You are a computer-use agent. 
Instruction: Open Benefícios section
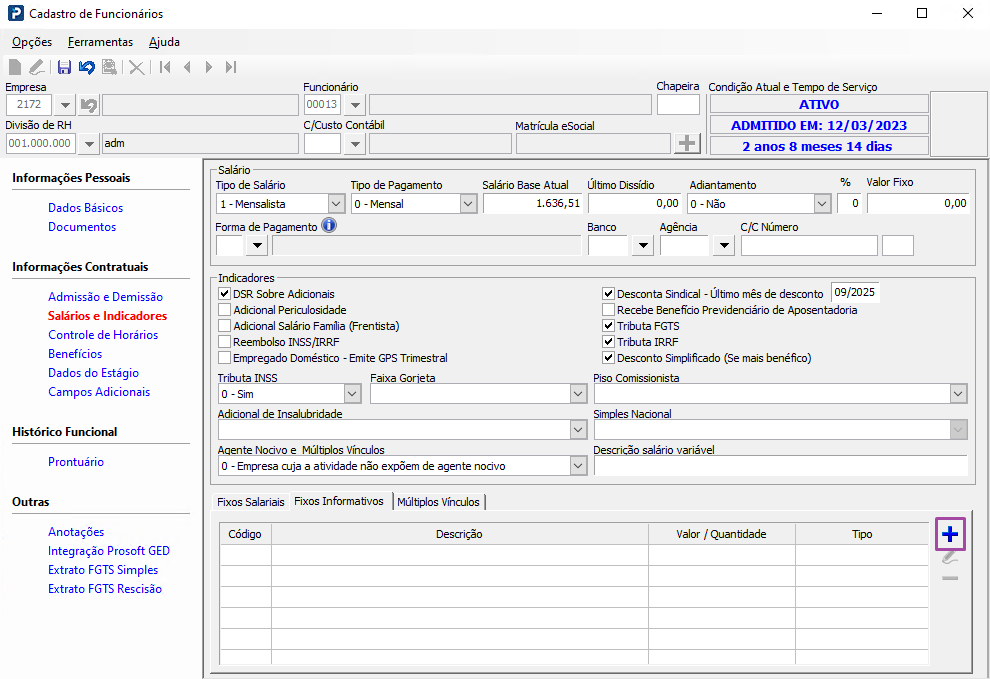point(75,354)
